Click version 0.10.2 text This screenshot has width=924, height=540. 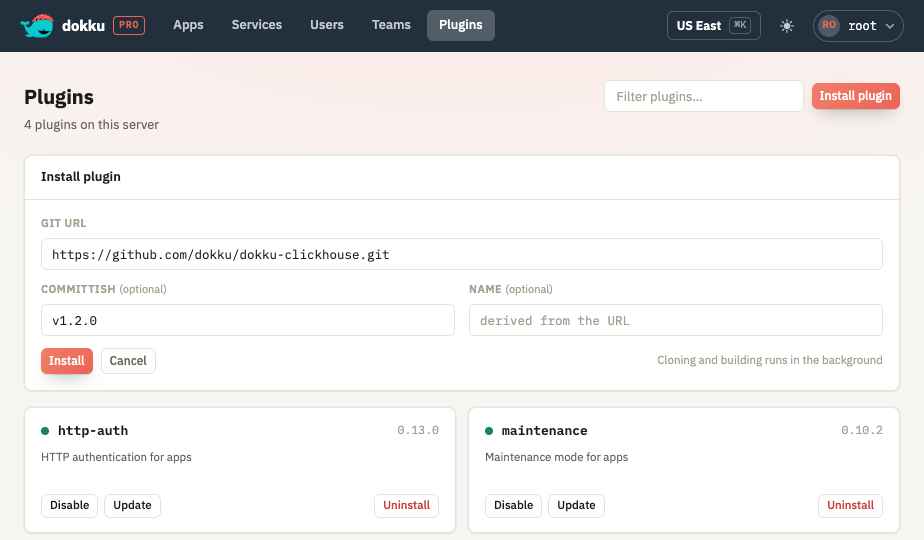click(862, 430)
